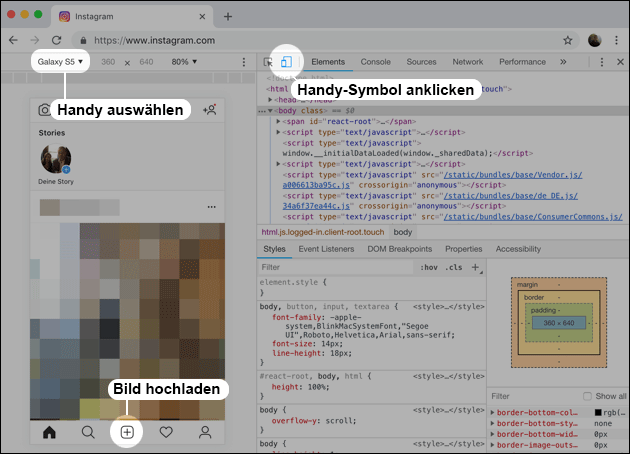Open Chrome profile avatar
630x454 pixels.
[594, 40]
